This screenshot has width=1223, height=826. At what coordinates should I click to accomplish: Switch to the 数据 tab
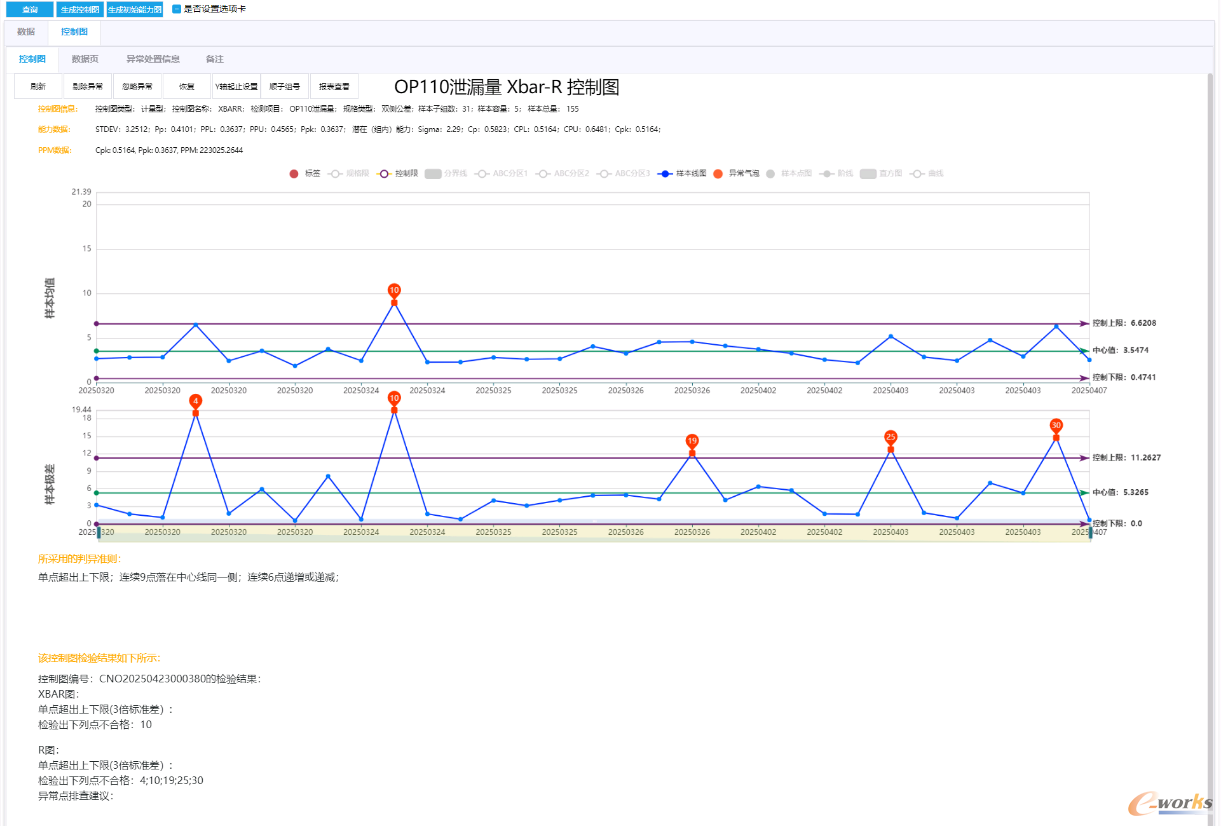(x=26, y=32)
